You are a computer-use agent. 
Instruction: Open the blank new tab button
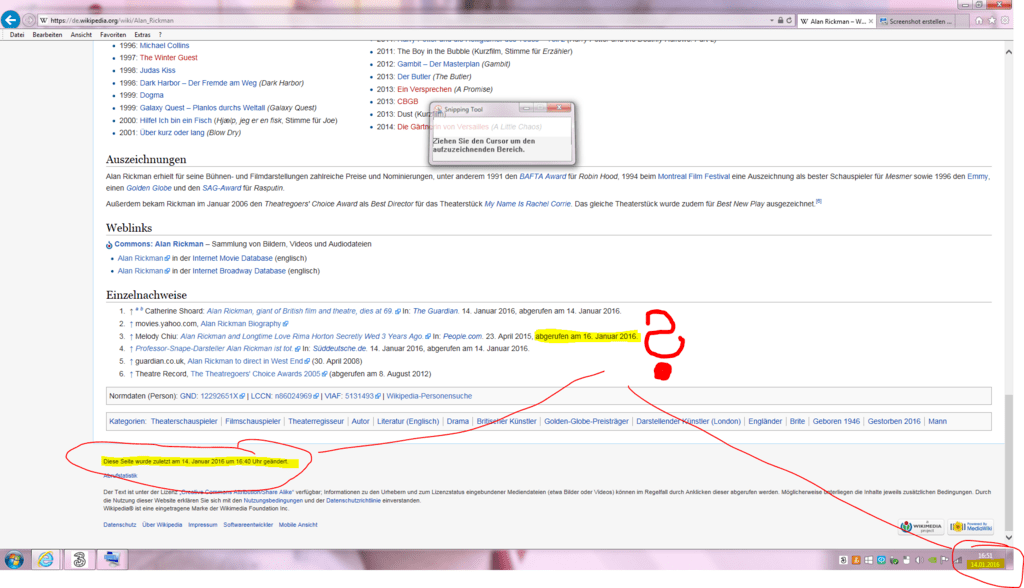[962, 21]
